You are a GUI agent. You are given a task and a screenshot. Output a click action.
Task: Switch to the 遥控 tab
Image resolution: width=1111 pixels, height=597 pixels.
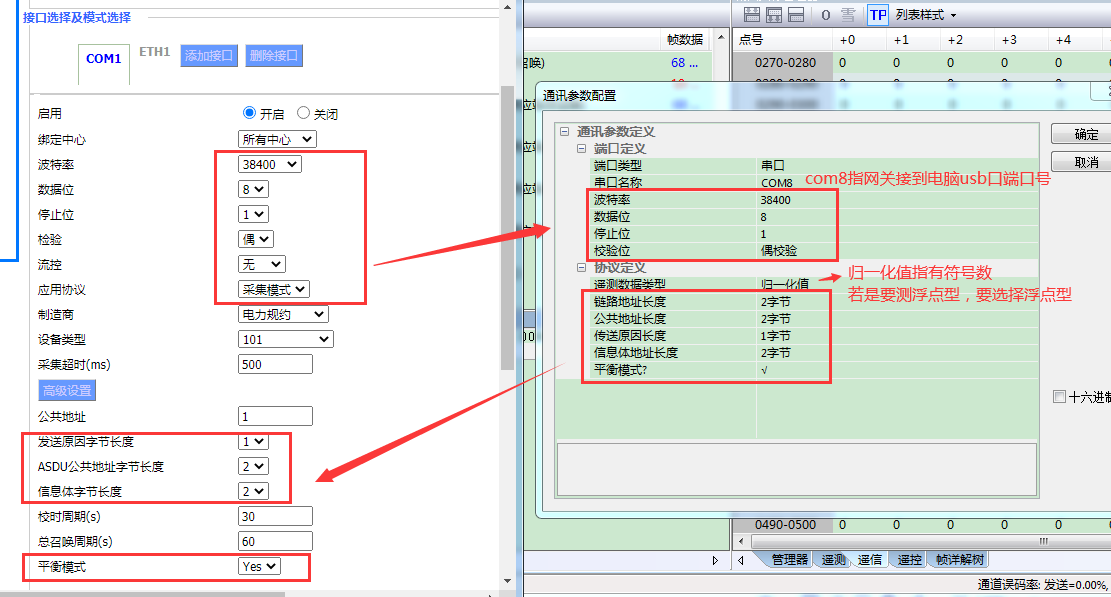909,559
